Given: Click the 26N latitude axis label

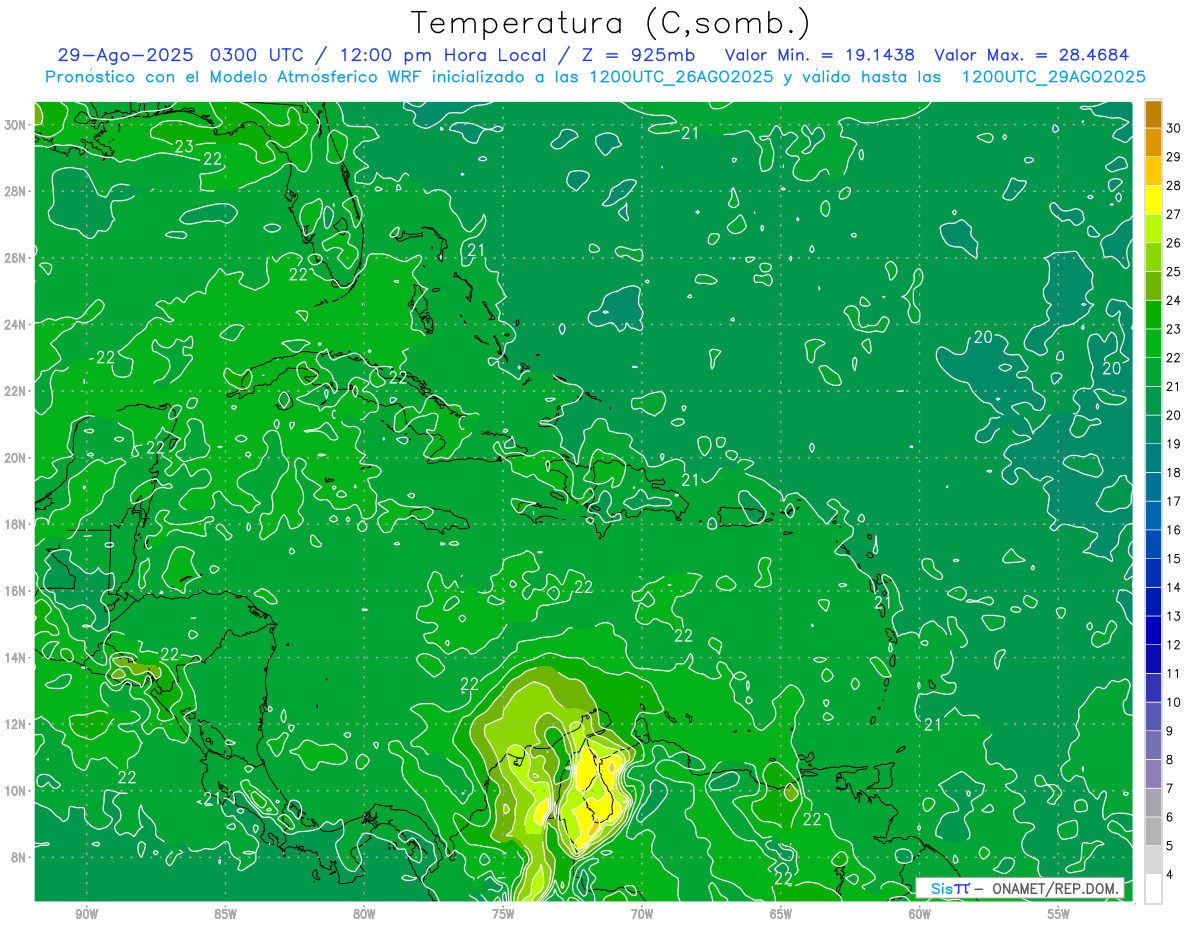Looking at the screenshot, I should point(16,257).
